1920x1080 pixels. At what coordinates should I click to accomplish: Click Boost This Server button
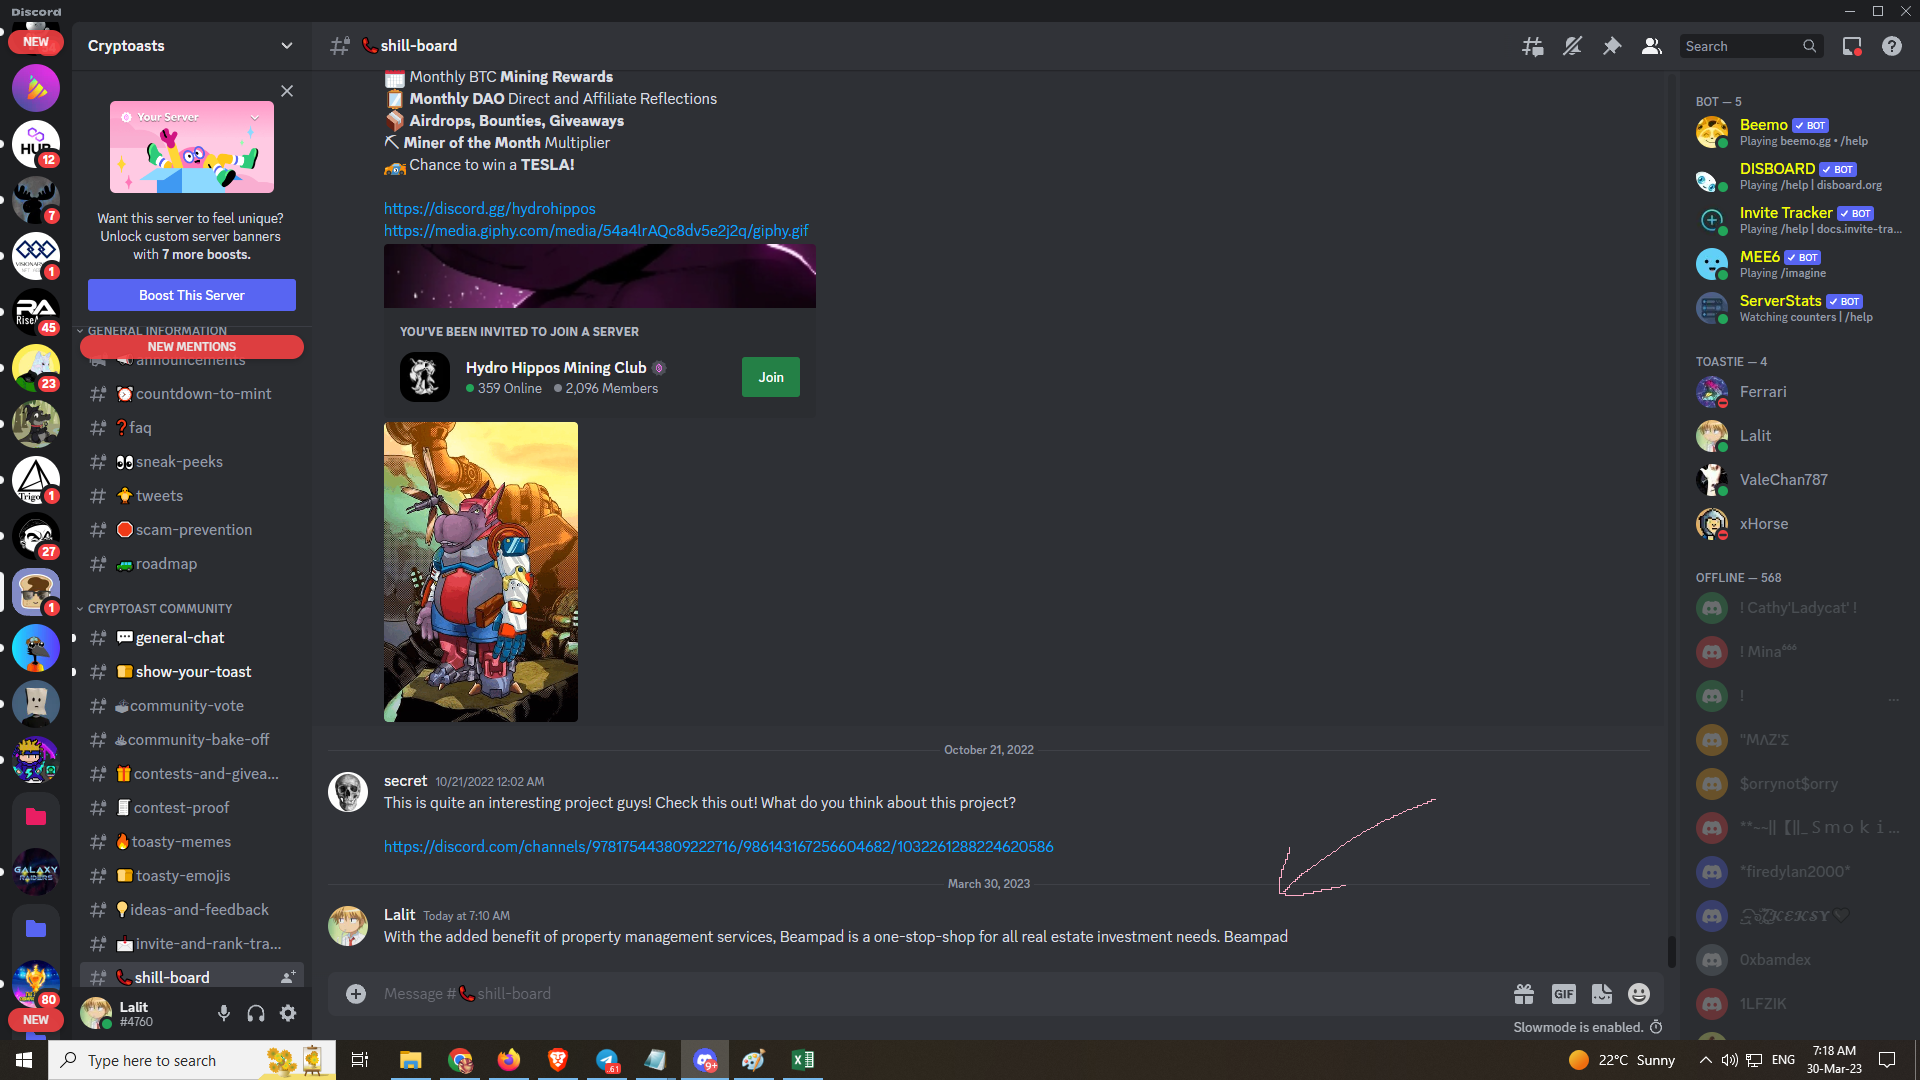pos(192,295)
